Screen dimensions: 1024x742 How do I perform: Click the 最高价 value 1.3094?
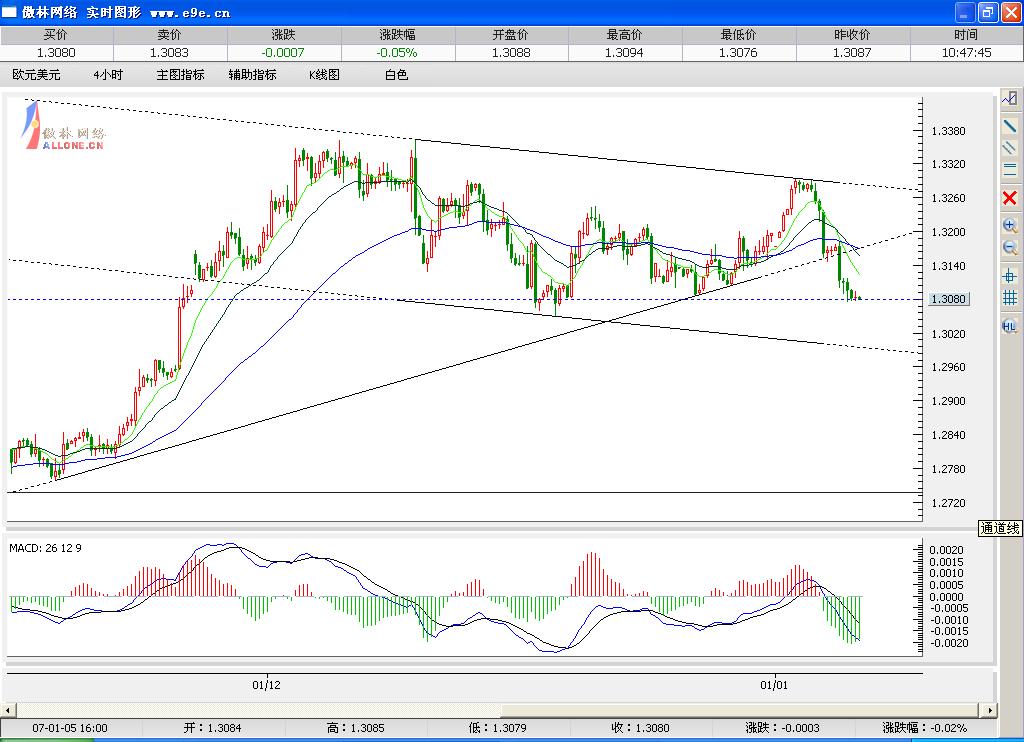624,53
